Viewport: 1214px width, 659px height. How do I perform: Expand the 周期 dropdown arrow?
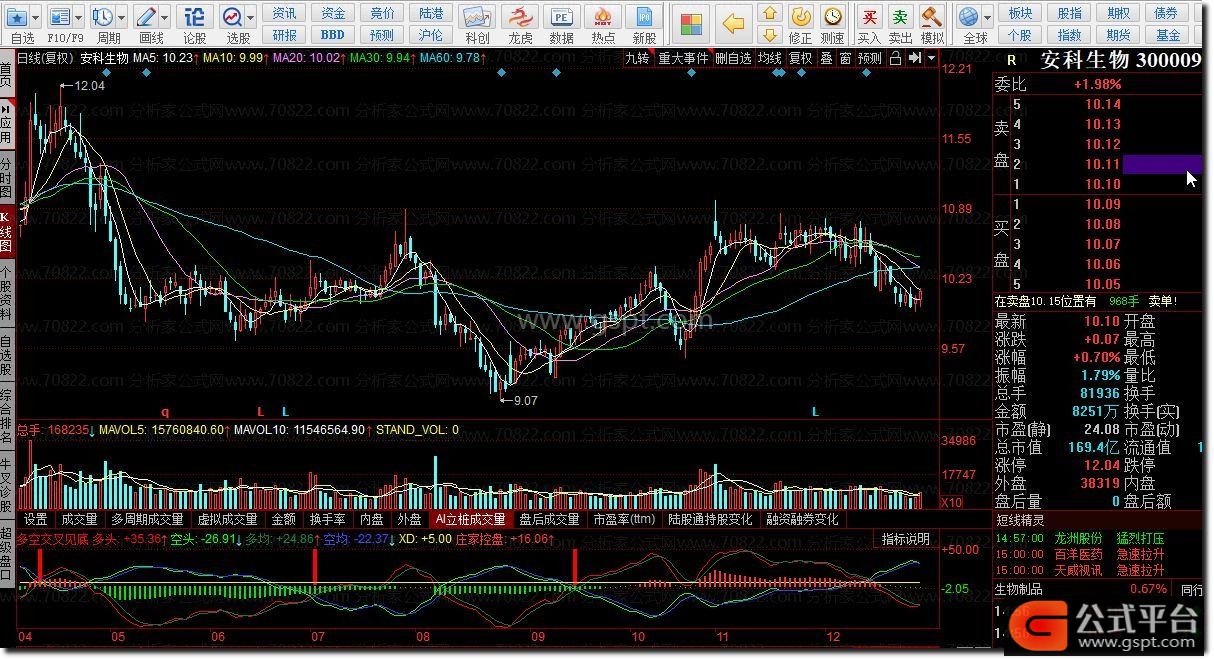pyautogui.click(x=122, y=17)
